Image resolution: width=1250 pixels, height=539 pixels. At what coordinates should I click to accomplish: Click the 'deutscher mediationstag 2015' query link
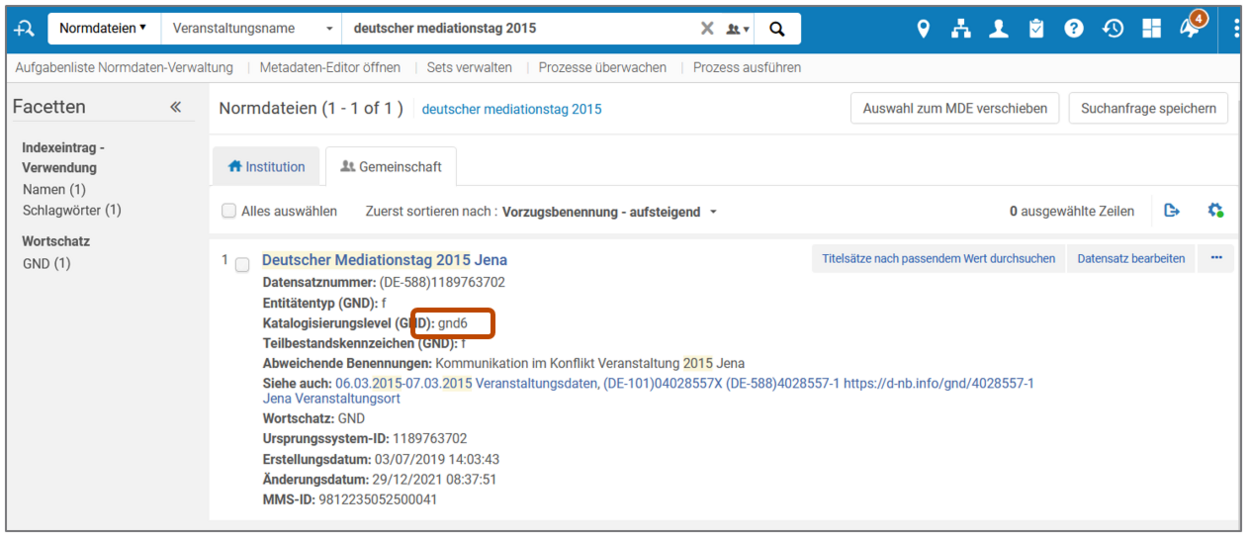tap(512, 109)
